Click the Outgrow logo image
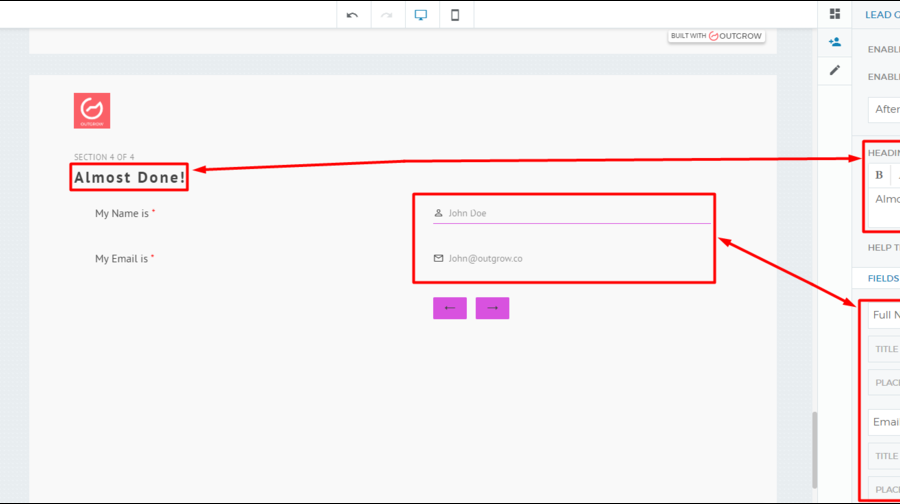The height and width of the screenshot is (504, 900). pos(92,110)
